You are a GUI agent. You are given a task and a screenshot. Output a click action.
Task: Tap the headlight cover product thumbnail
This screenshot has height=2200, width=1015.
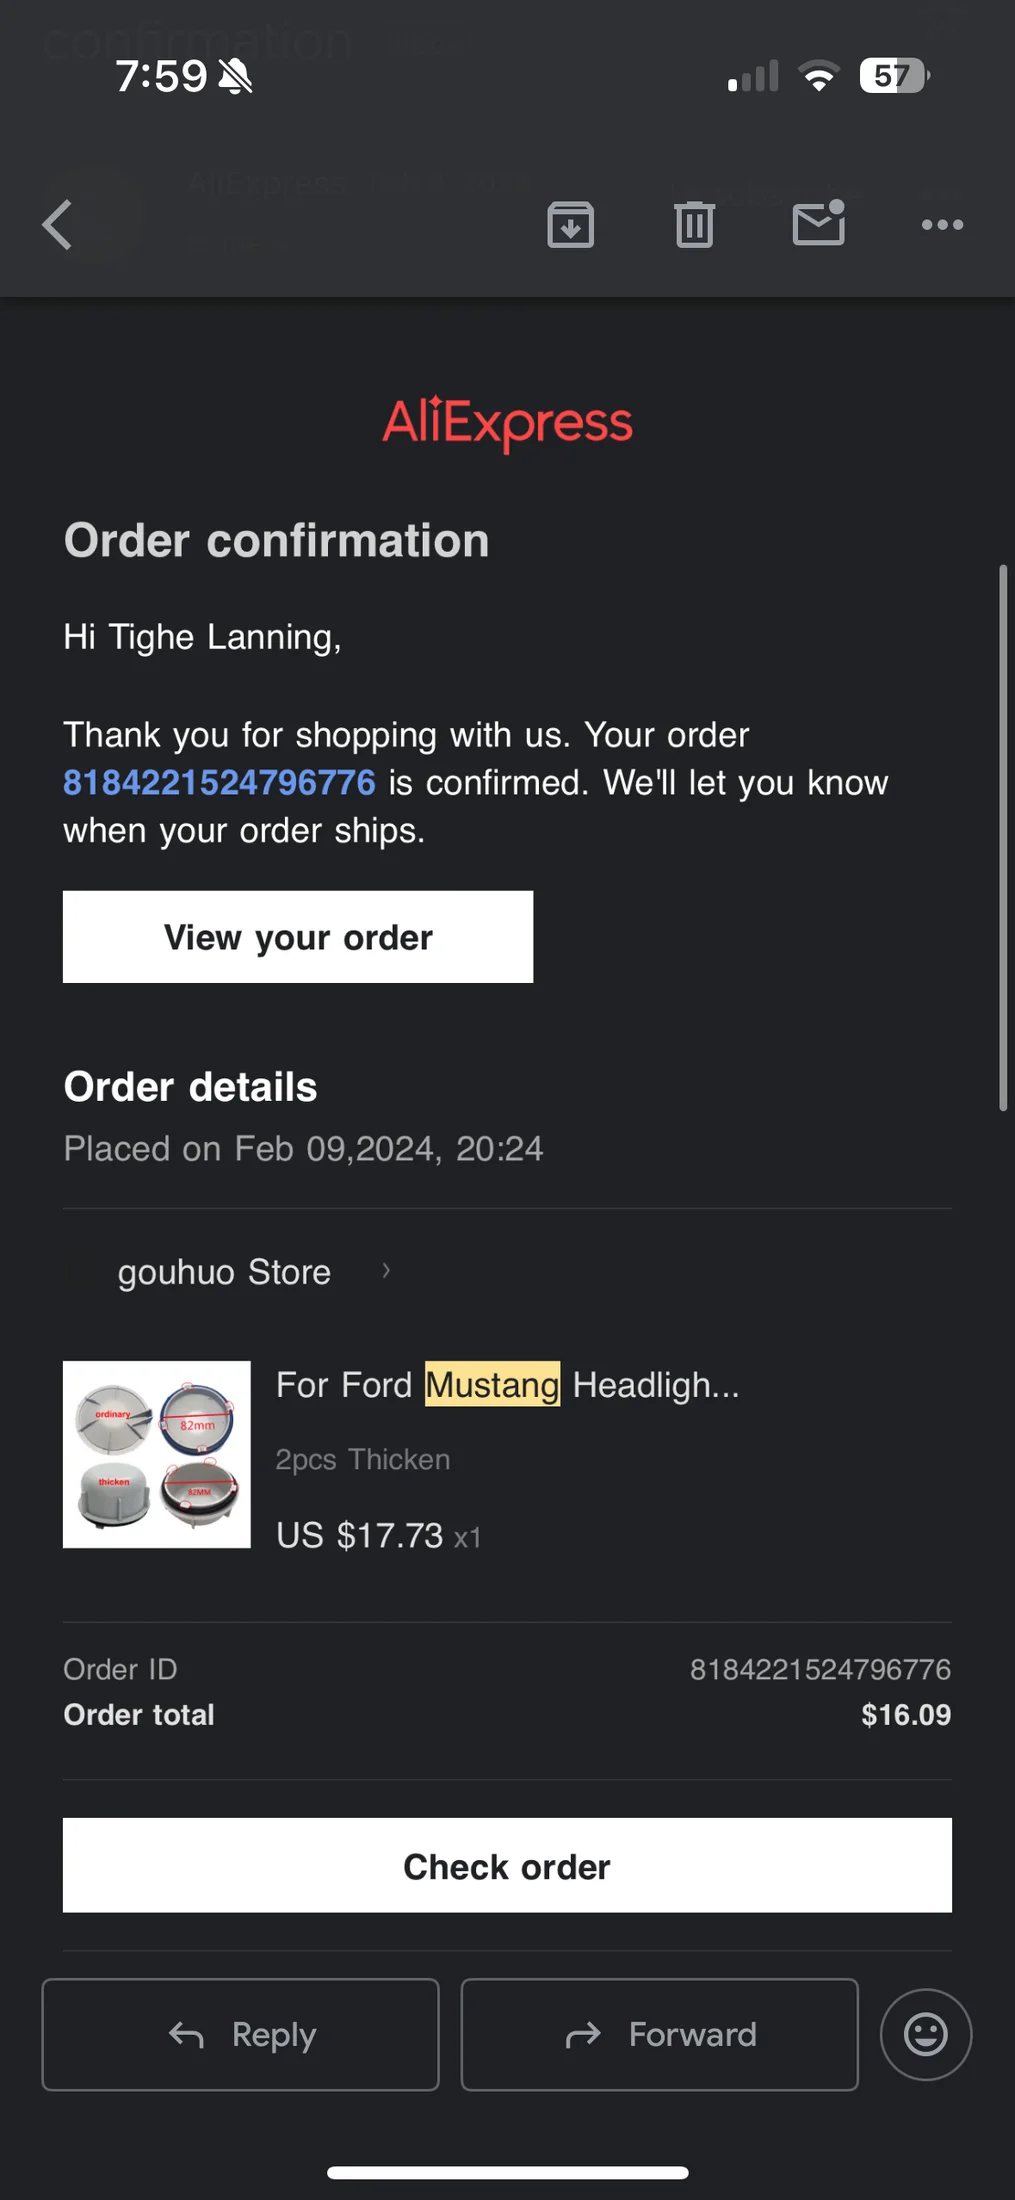coord(157,1454)
